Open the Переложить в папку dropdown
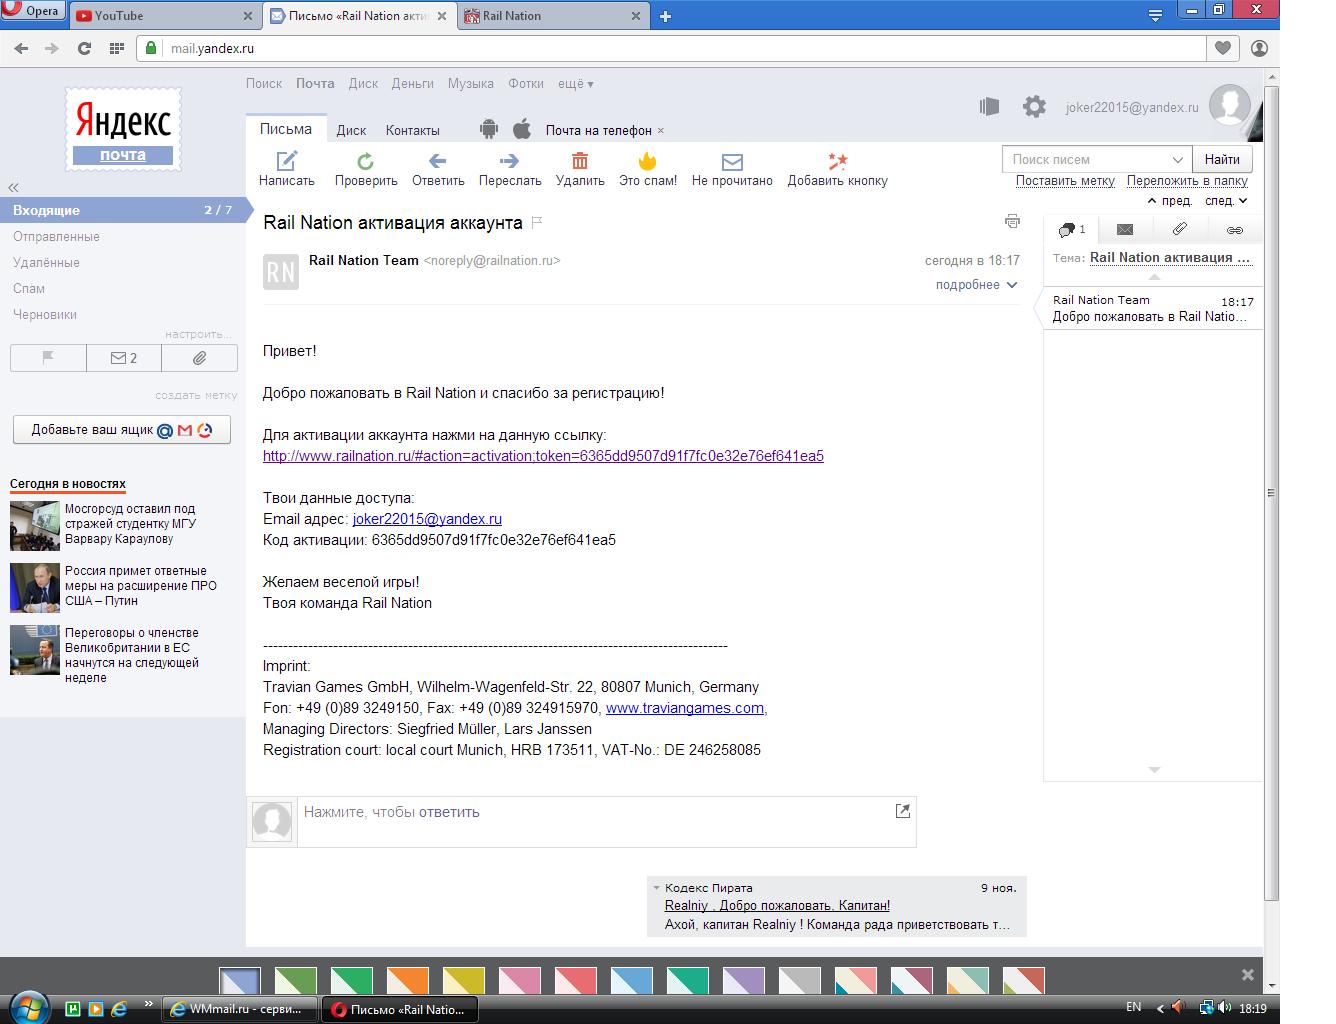The width and height of the screenshot is (1336, 1024). pyautogui.click(x=1187, y=181)
